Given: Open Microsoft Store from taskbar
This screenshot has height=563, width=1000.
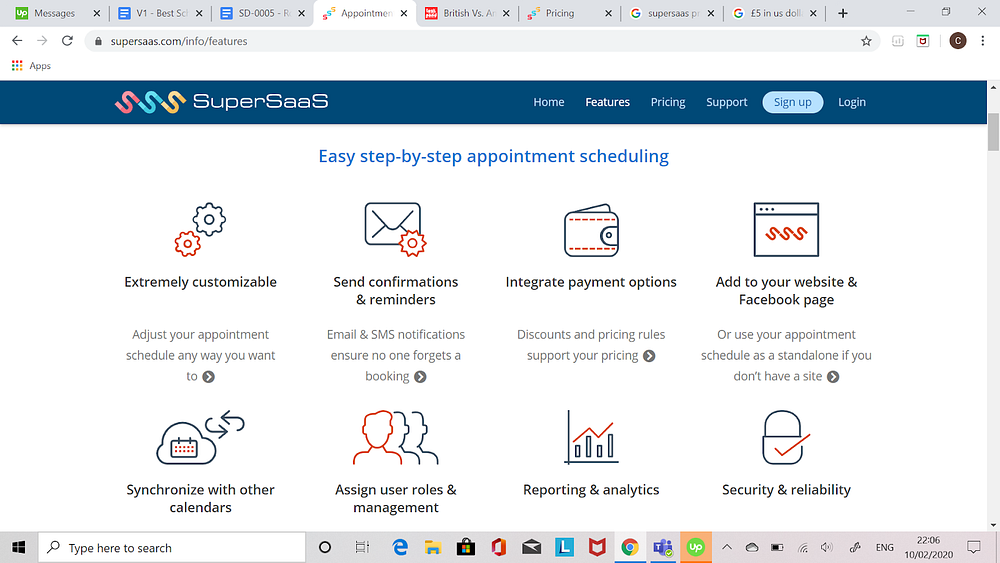Looking at the screenshot, I should coord(466,547).
